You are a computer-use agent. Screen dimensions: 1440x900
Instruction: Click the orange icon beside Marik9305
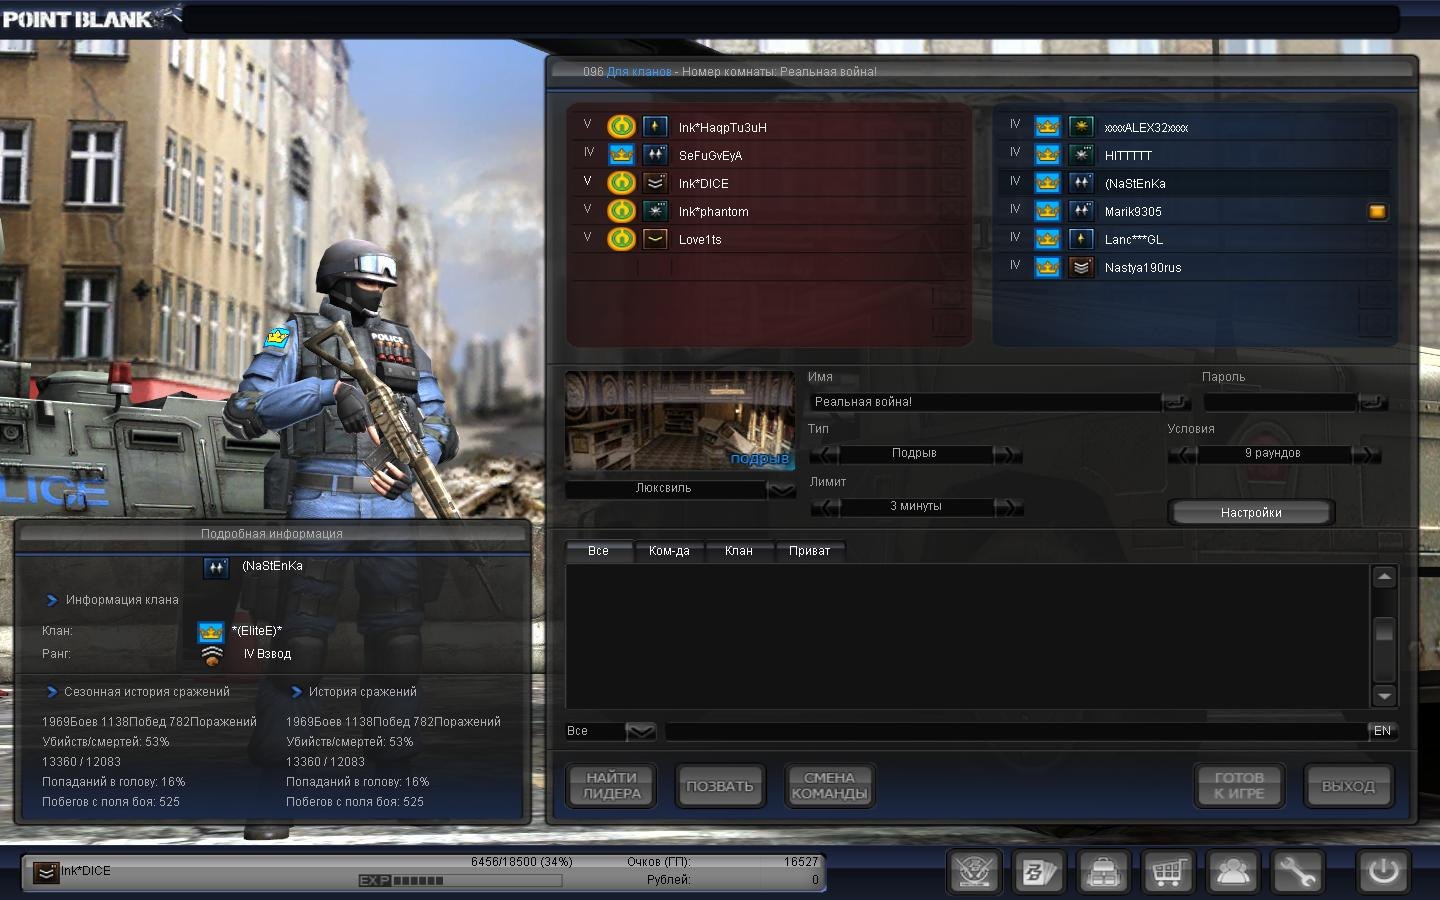tap(1377, 212)
